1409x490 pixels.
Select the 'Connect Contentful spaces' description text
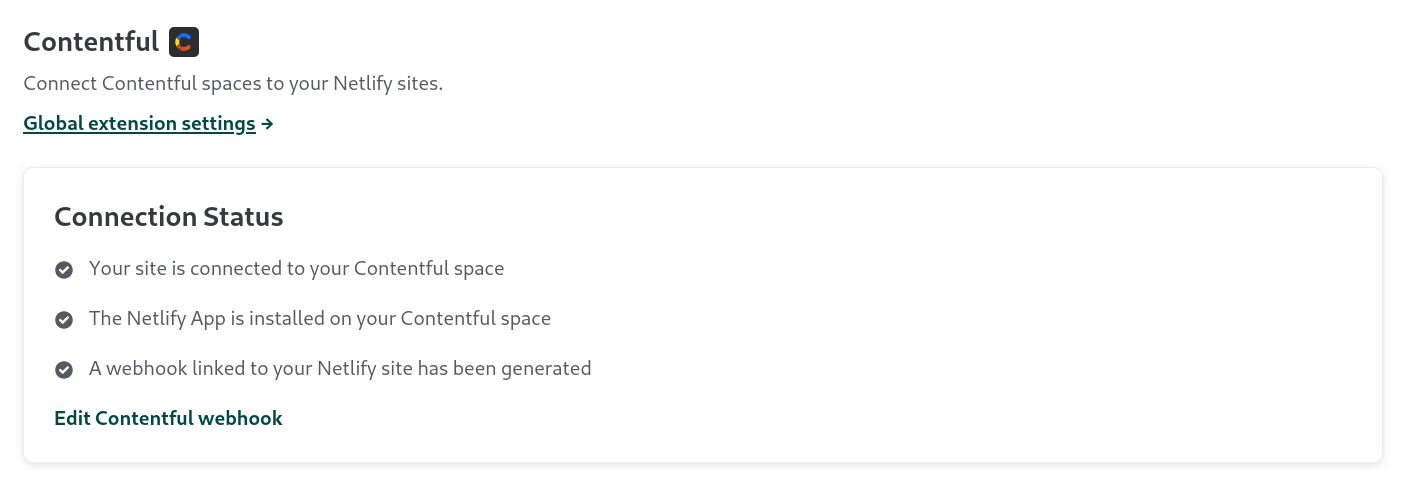coord(232,84)
